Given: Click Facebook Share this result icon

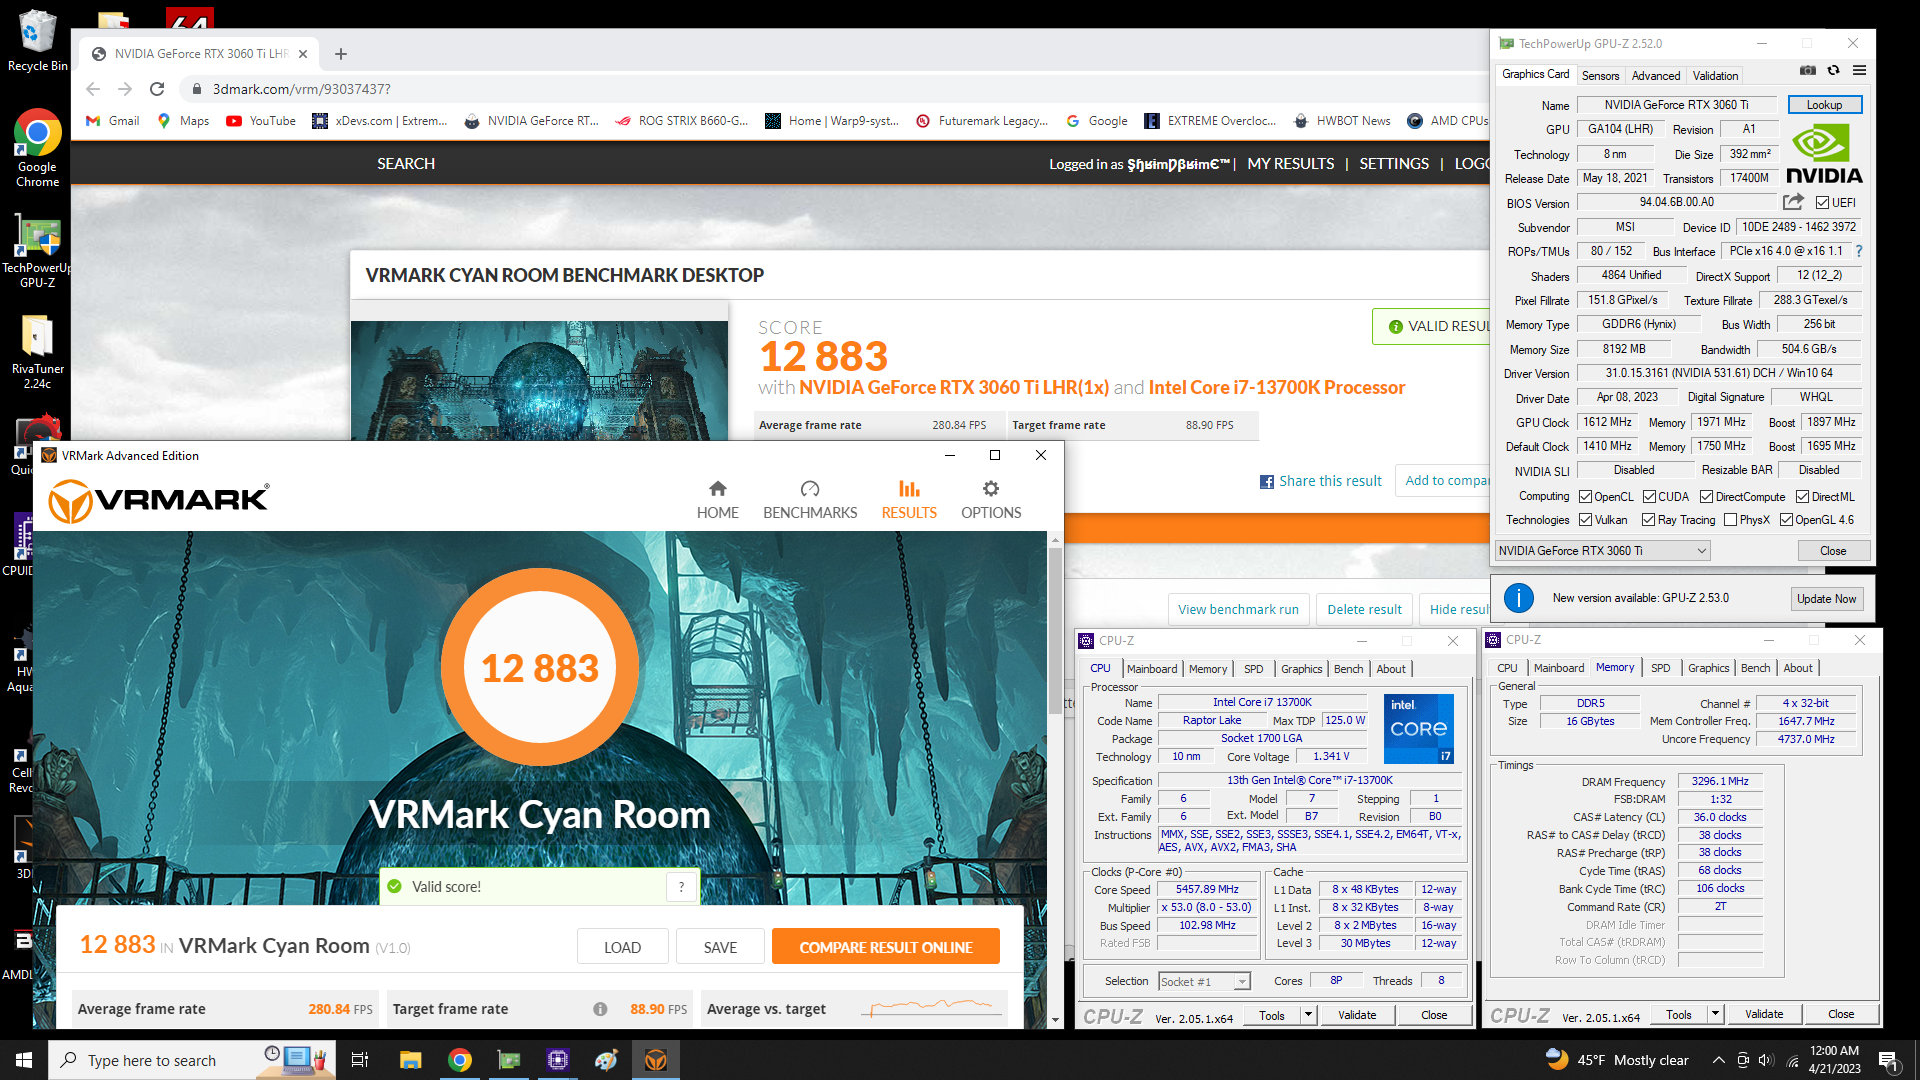Looking at the screenshot, I should pyautogui.click(x=1267, y=482).
